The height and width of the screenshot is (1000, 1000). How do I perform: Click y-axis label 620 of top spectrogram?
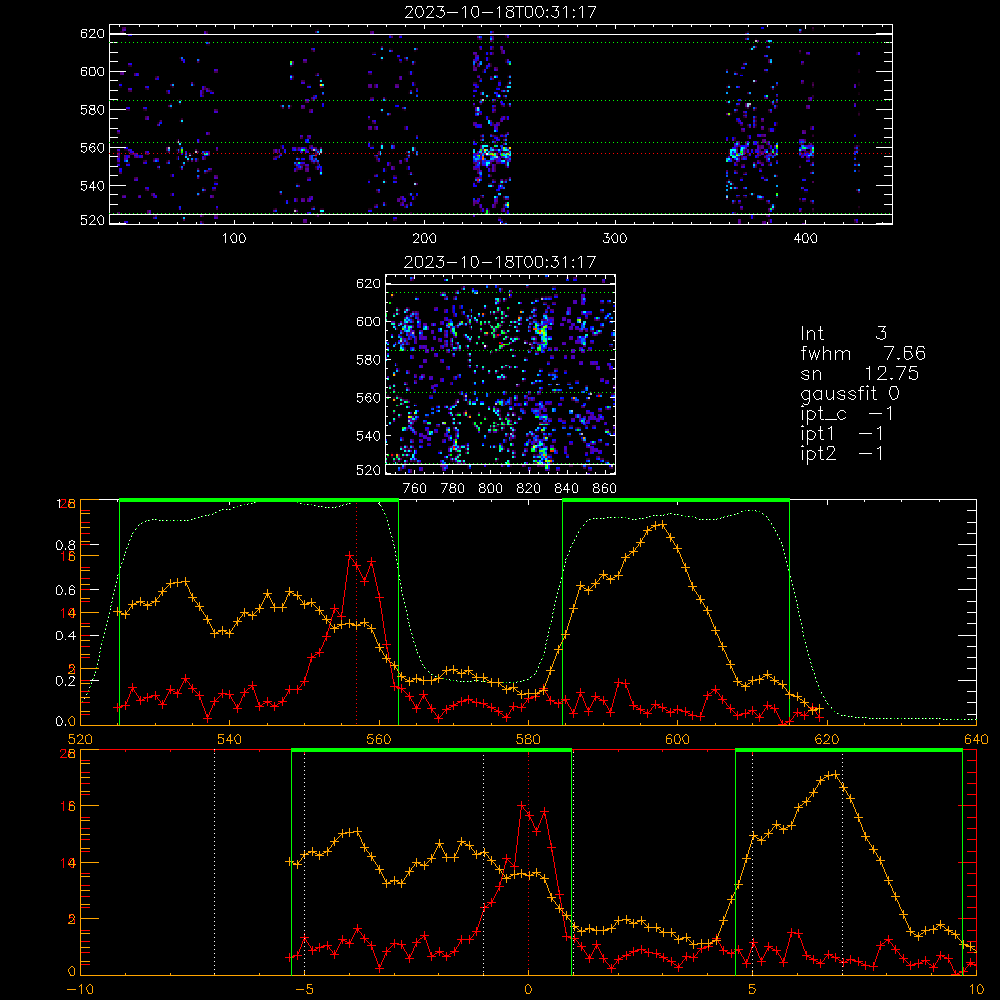coord(92,34)
